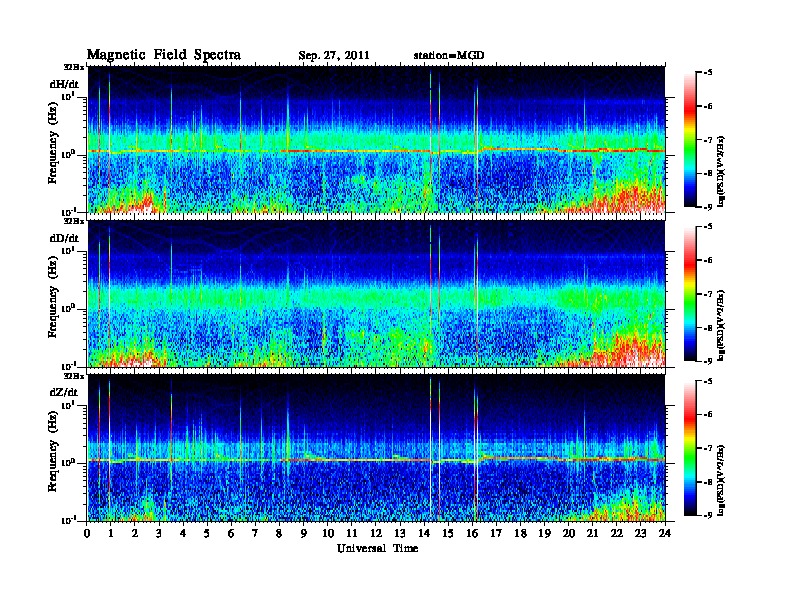Click the hour 7 tick label

tap(256, 534)
